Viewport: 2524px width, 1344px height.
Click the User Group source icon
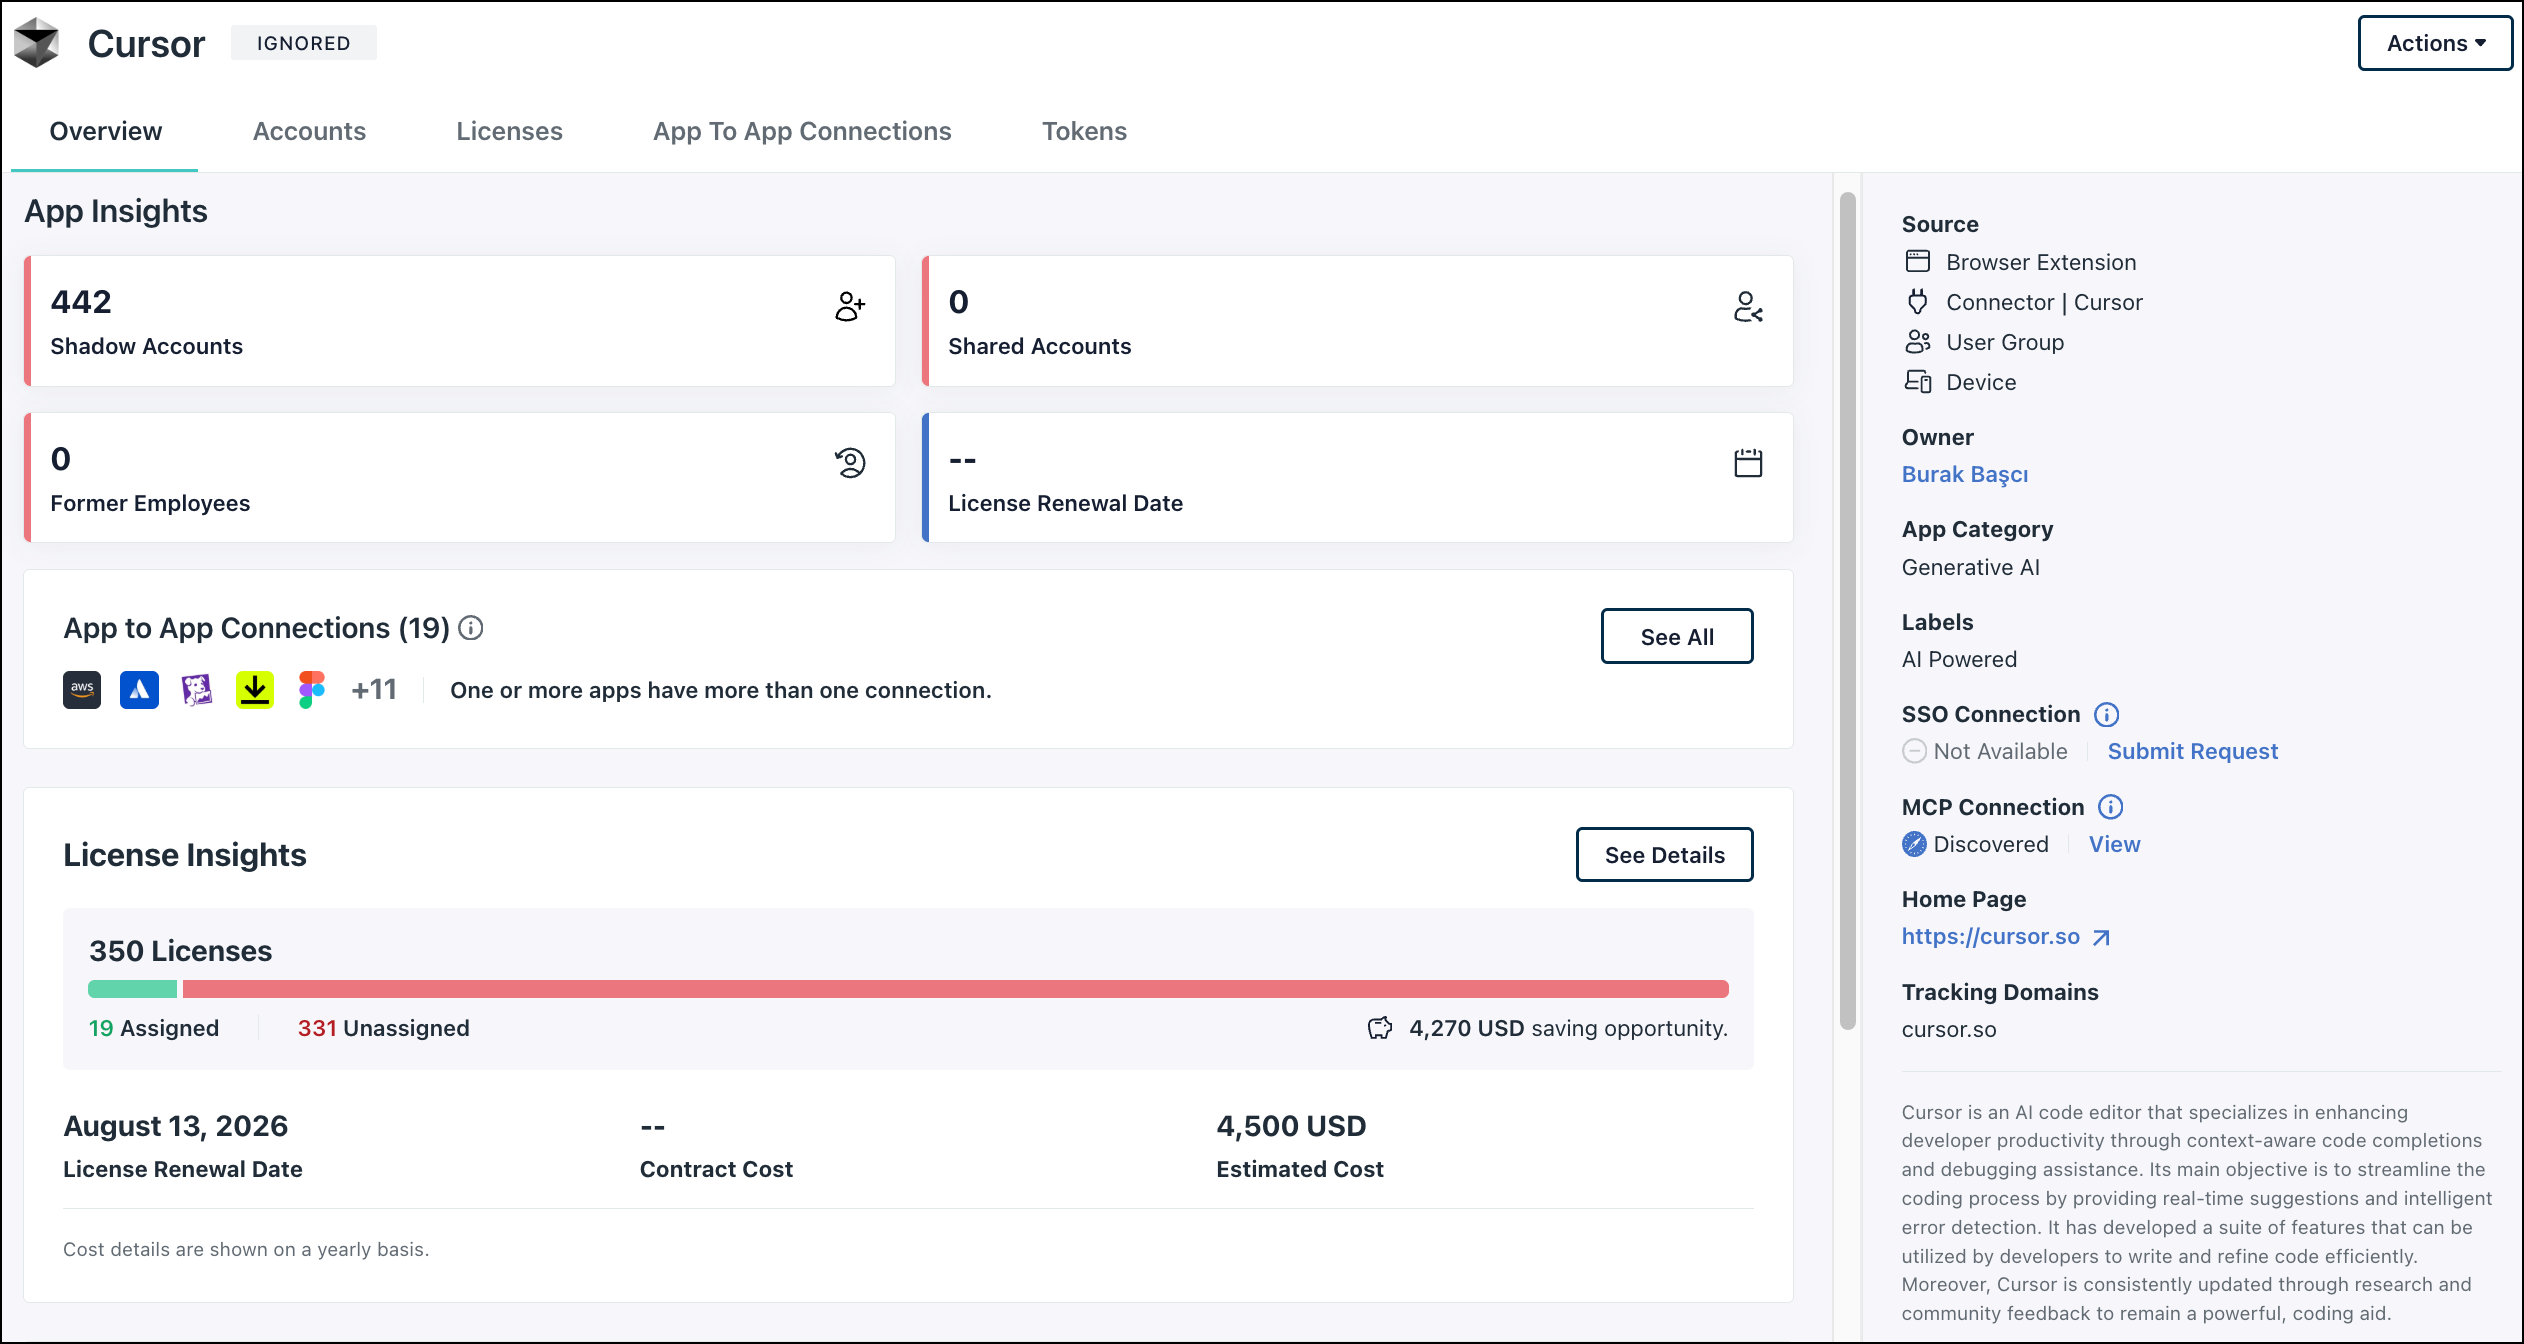tap(1918, 342)
